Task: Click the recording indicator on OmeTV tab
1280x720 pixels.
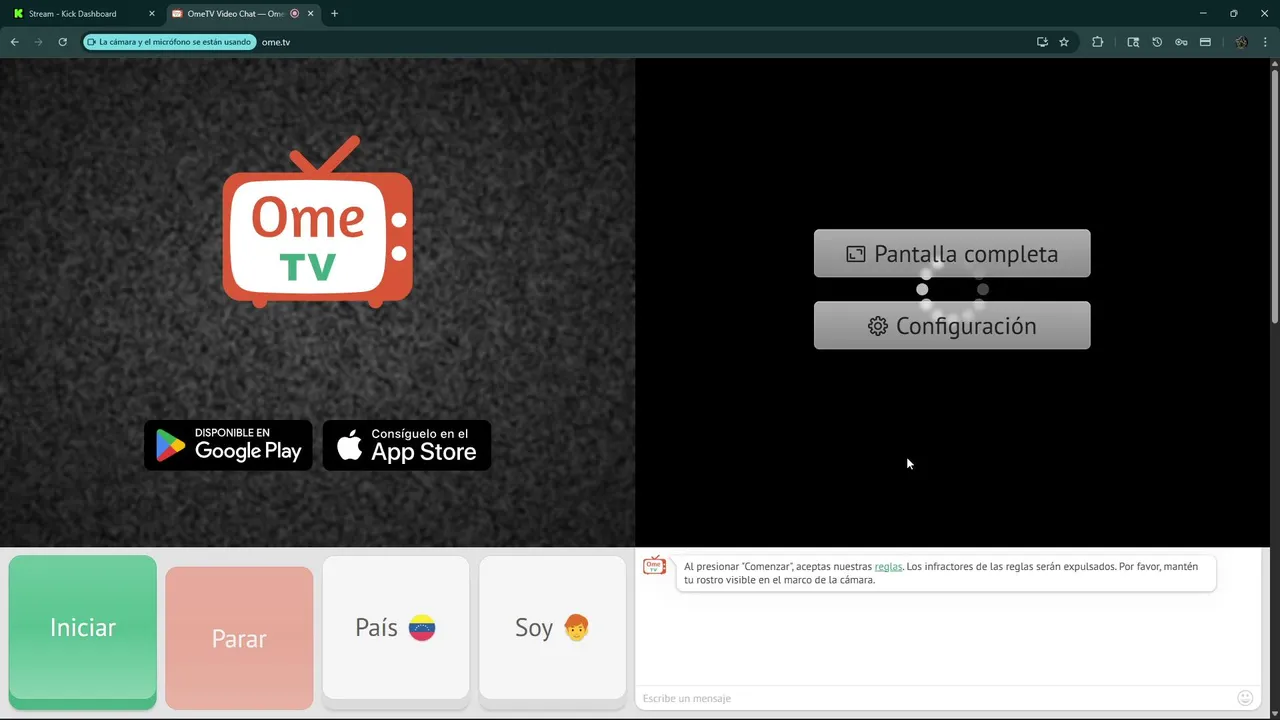Action: [294, 14]
